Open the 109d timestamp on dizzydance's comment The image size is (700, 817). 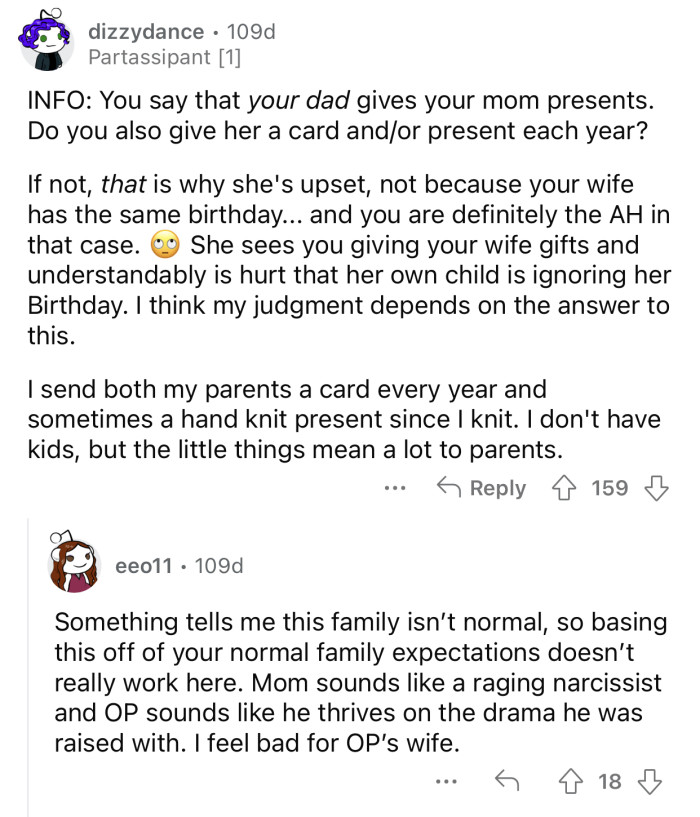point(251,32)
